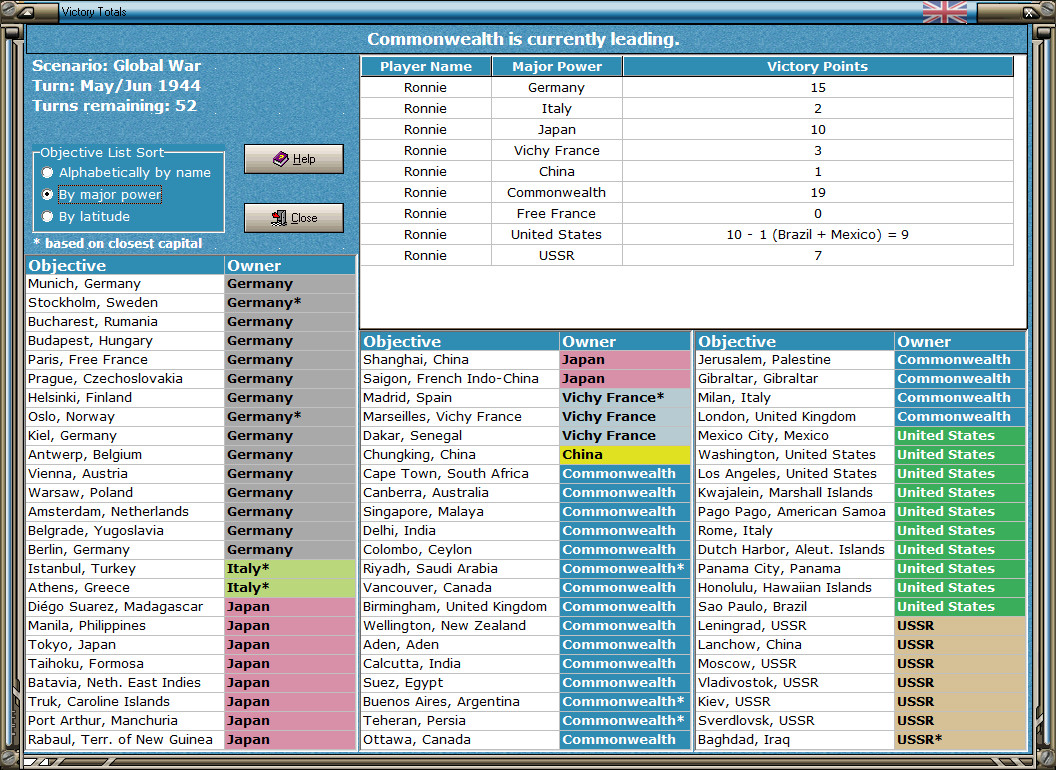
Task: Select Oslo, Norway objective
Action: 125,416
